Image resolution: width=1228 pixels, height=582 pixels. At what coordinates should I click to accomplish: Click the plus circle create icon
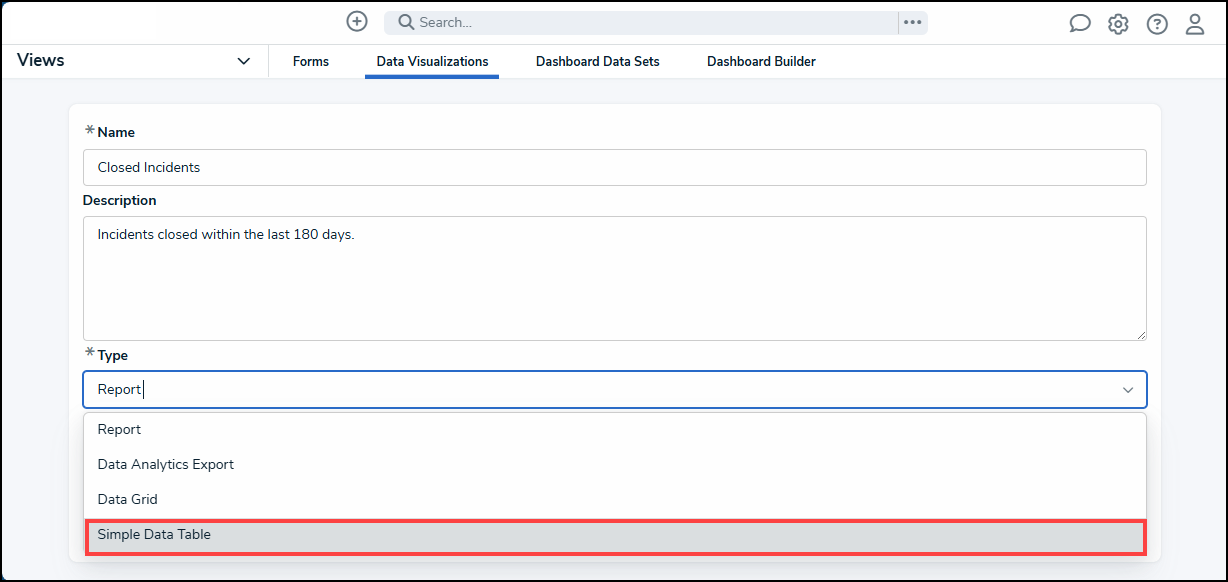pos(357,21)
